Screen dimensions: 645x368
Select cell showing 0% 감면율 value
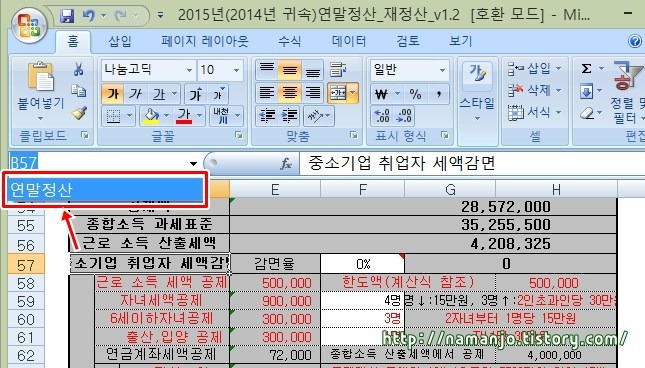(x=362, y=264)
